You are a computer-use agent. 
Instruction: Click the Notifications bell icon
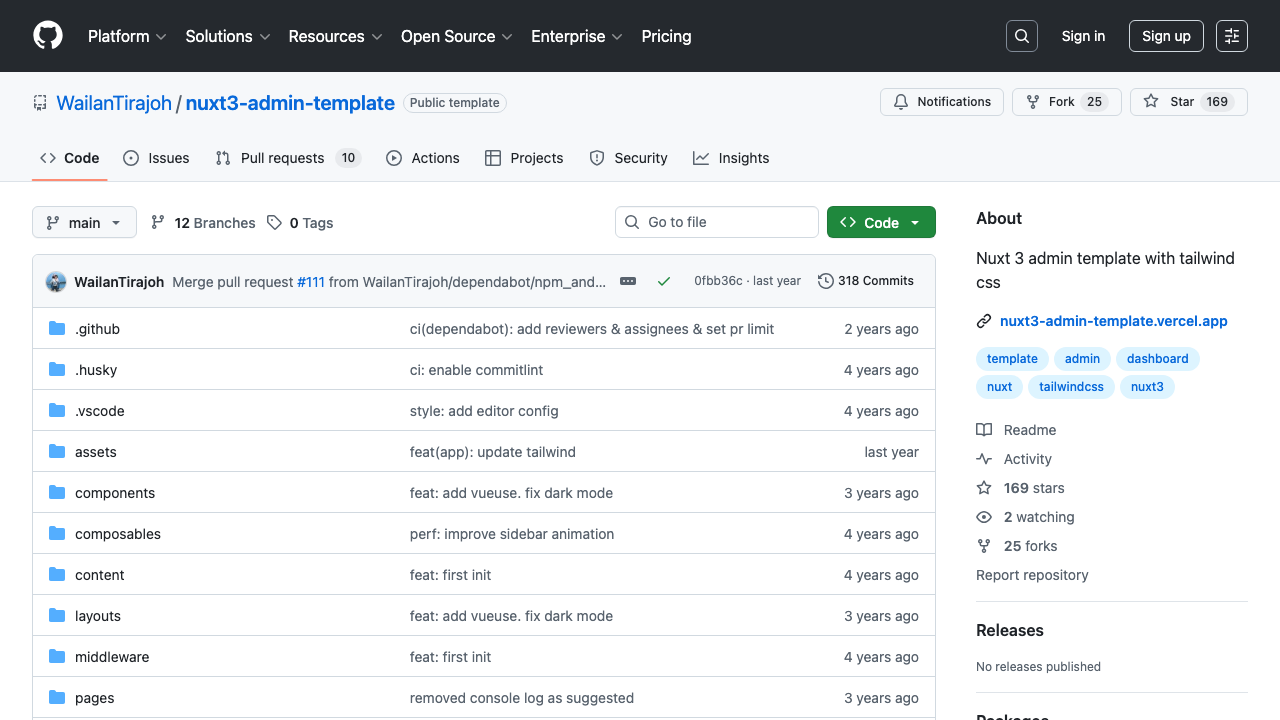pyautogui.click(x=900, y=101)
